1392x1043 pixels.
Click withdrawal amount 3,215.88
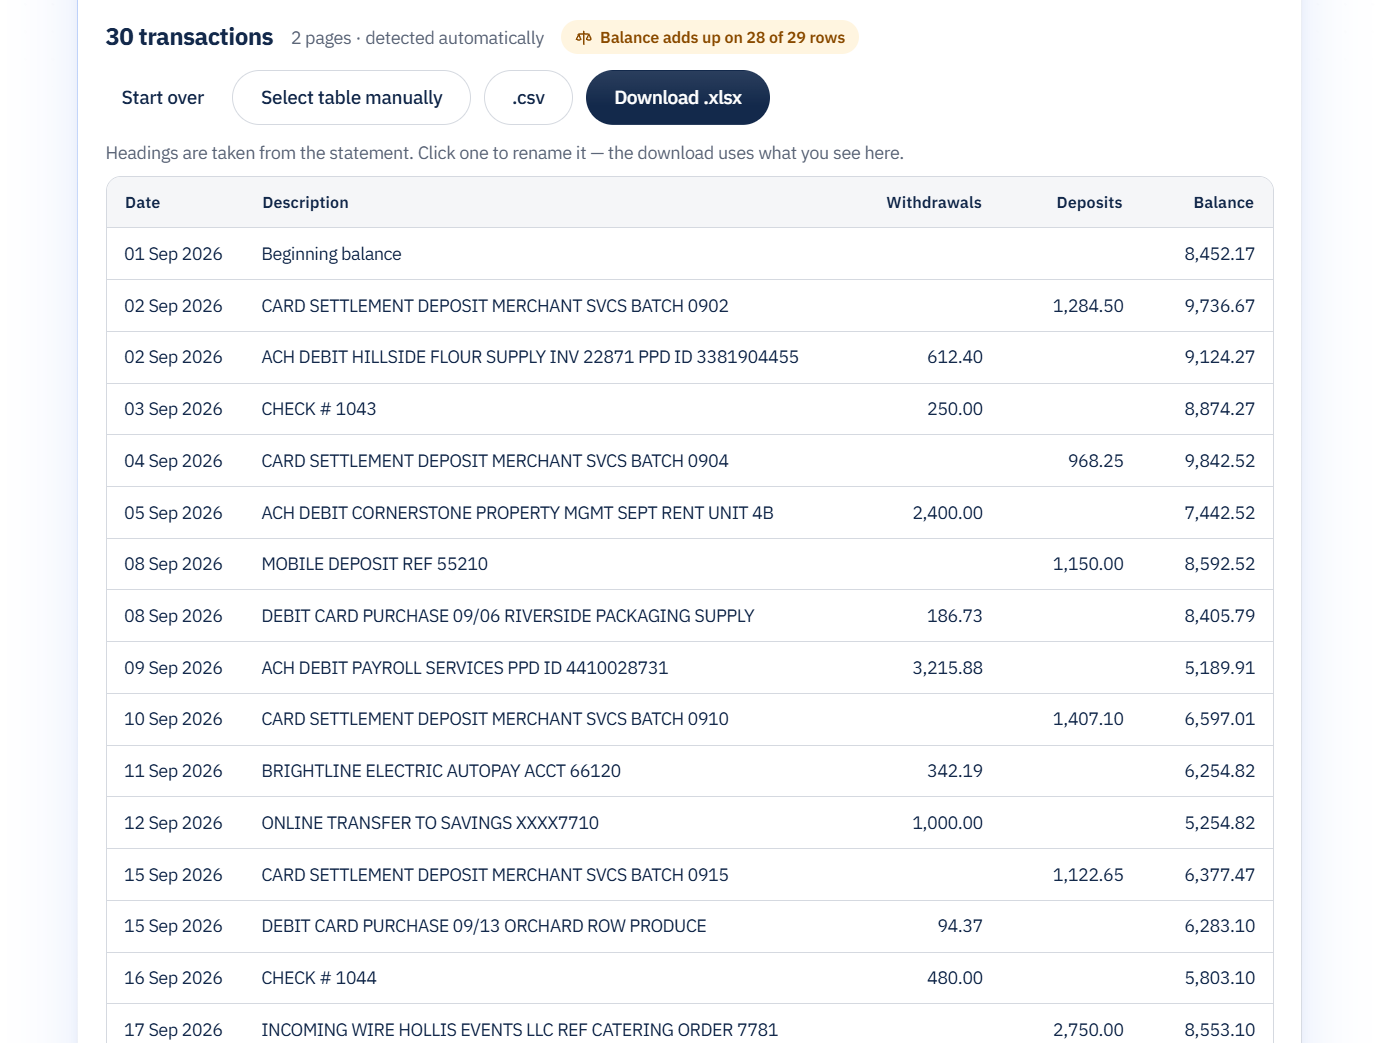947,668
